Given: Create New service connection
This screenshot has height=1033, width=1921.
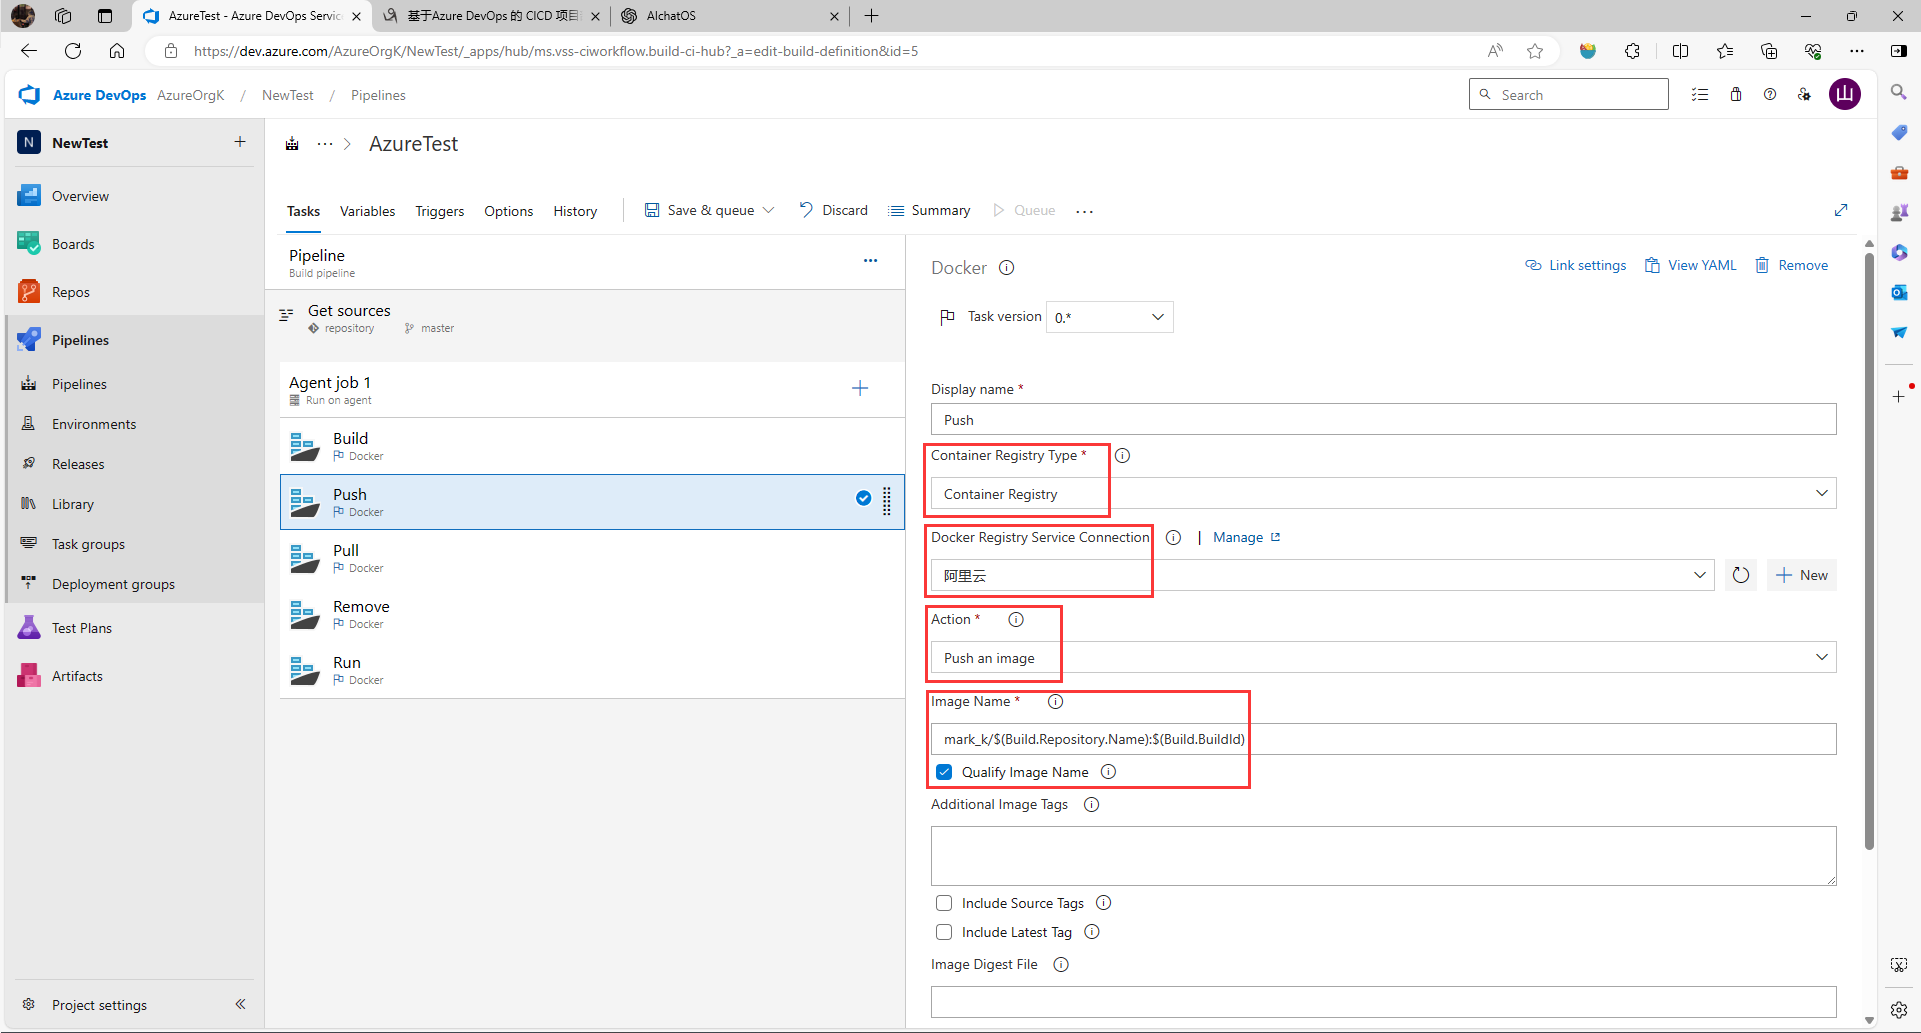Looking at the screenshot, I should coord(1802,575).
